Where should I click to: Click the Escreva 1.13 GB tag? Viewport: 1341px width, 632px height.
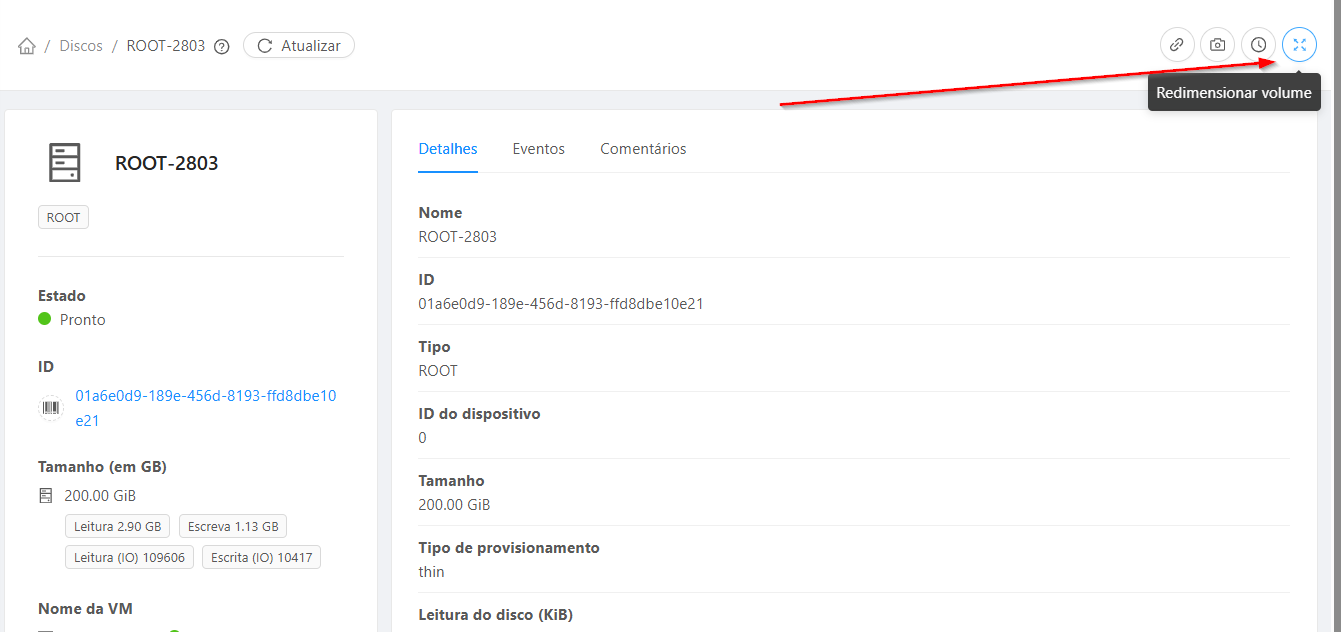233,527
